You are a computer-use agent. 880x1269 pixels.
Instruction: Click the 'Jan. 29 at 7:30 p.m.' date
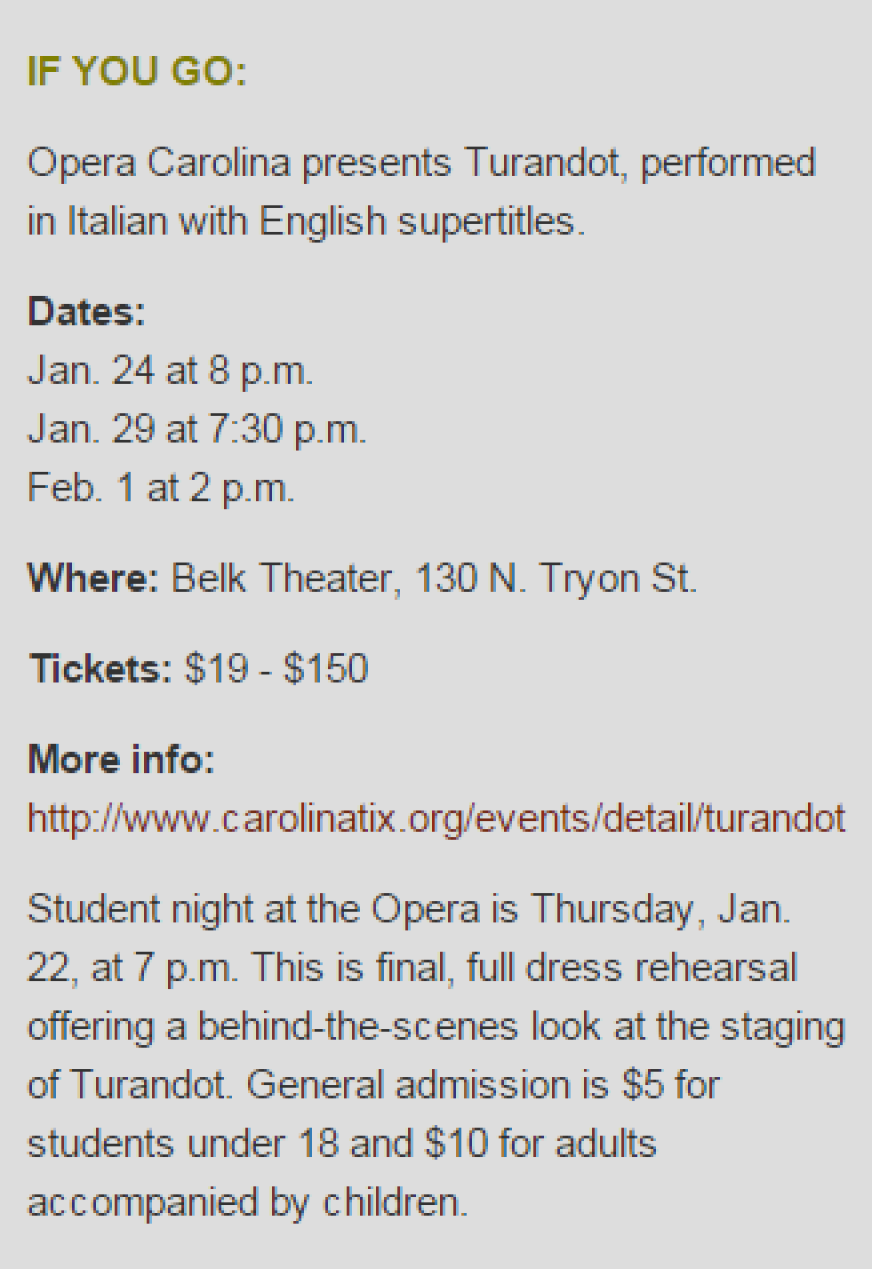pos(197,430)
